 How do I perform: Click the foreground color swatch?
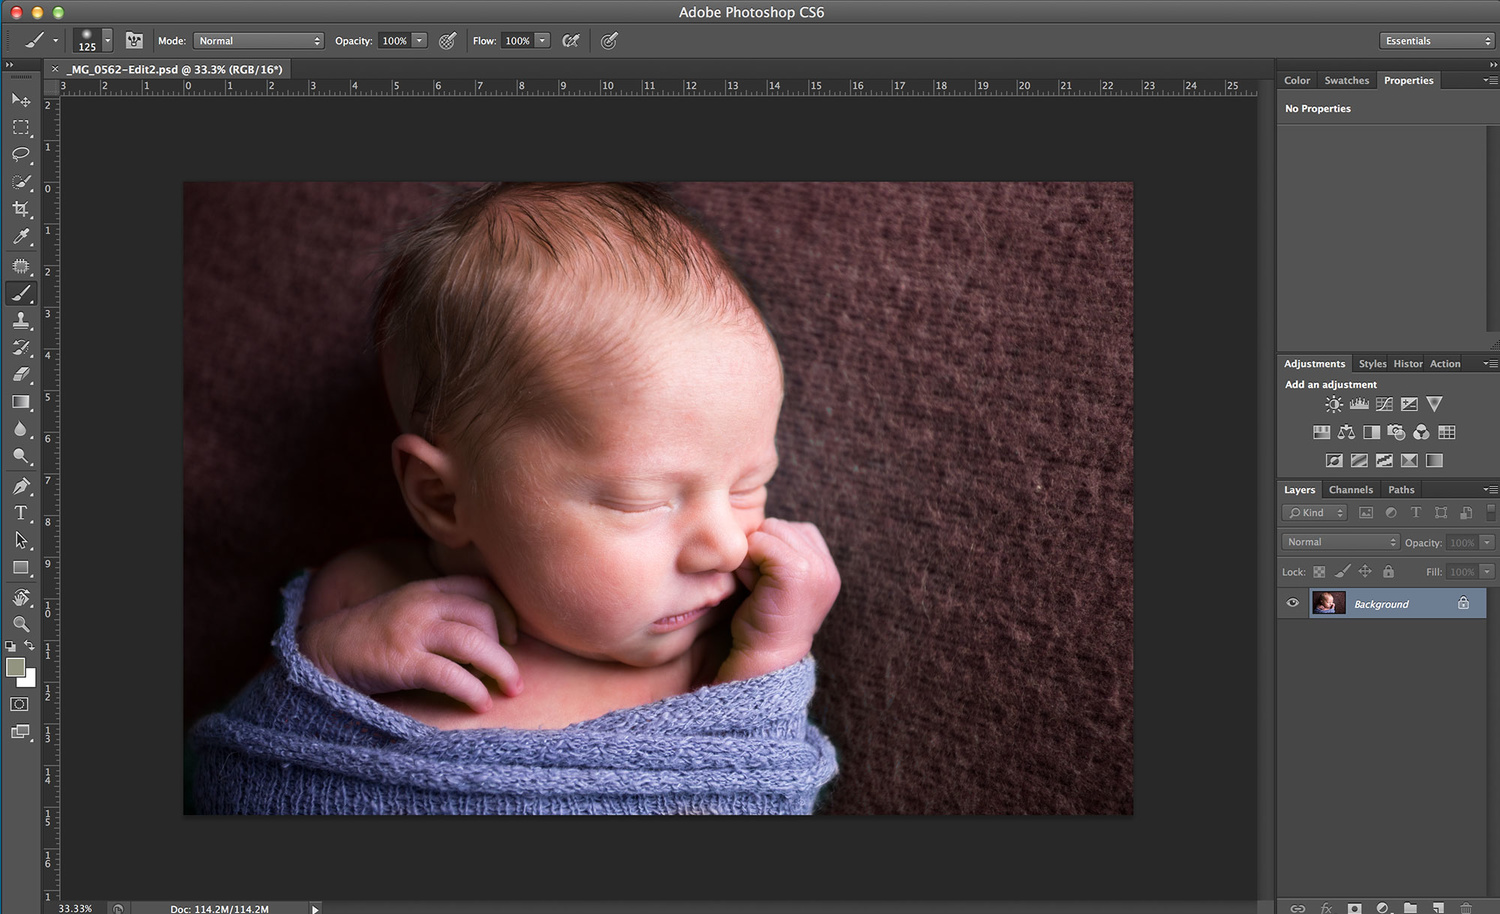[x=15, y=668]
